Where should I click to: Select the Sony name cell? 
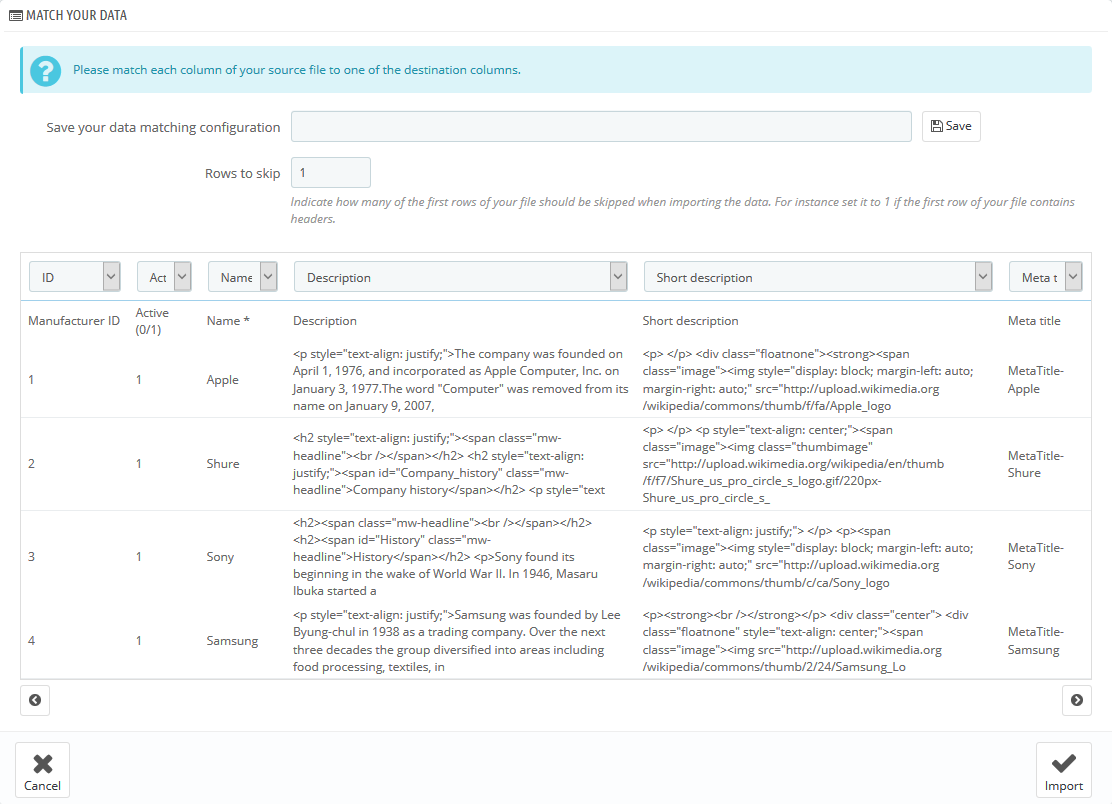[x=220, y=557]
